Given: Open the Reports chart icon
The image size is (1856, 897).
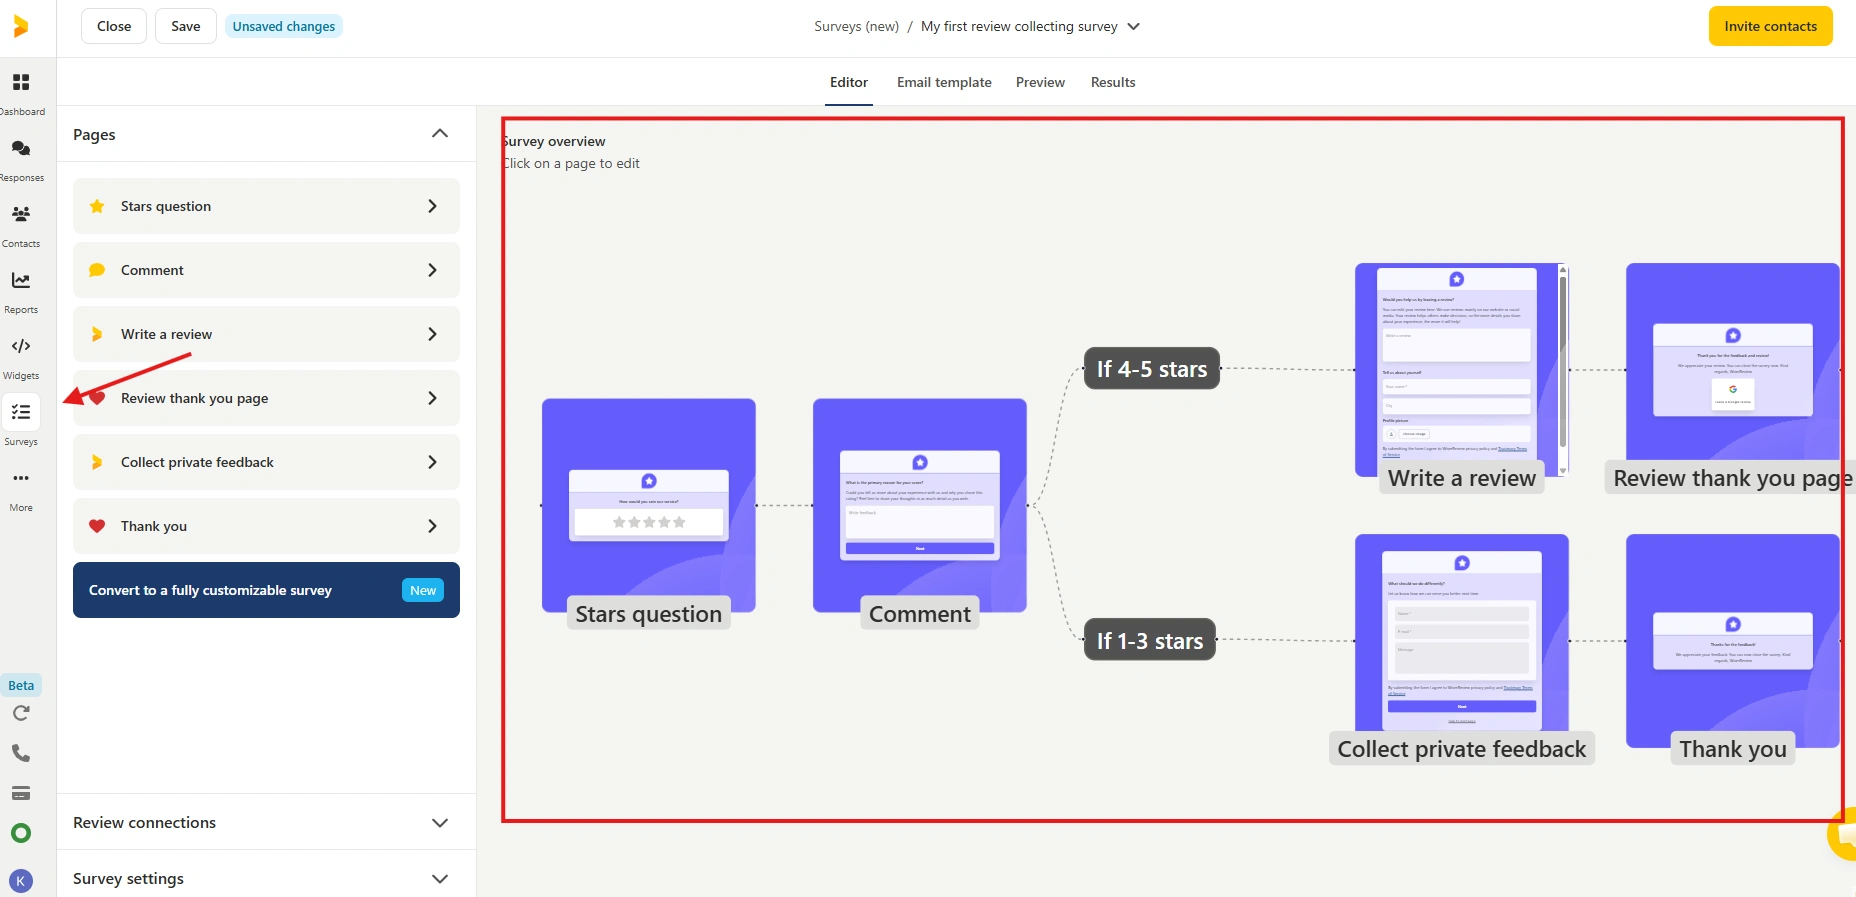Looking at the screenshot, I should point(21,281).
